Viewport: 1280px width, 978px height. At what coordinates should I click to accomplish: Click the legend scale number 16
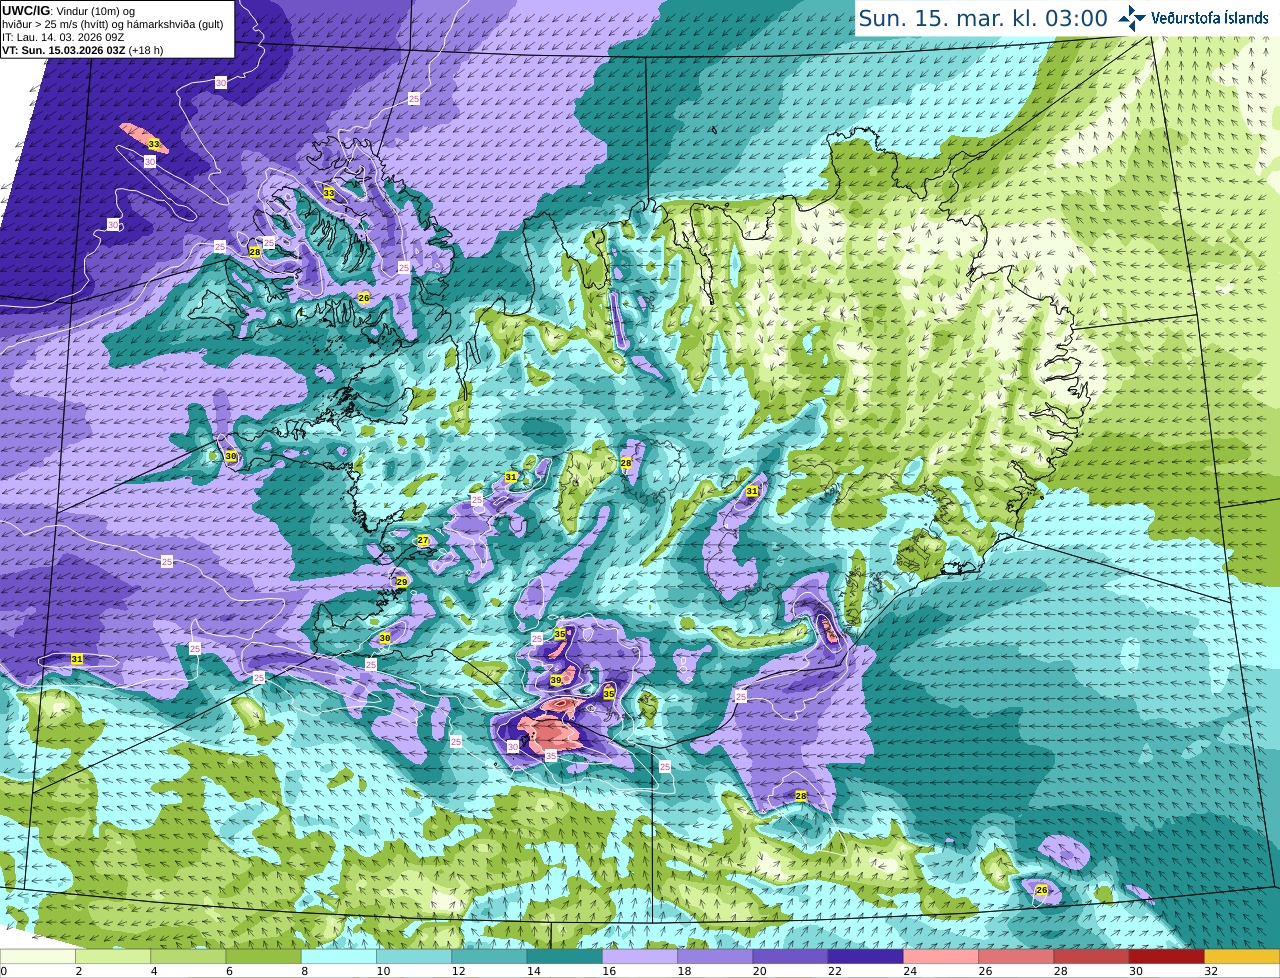click(609, 971)
